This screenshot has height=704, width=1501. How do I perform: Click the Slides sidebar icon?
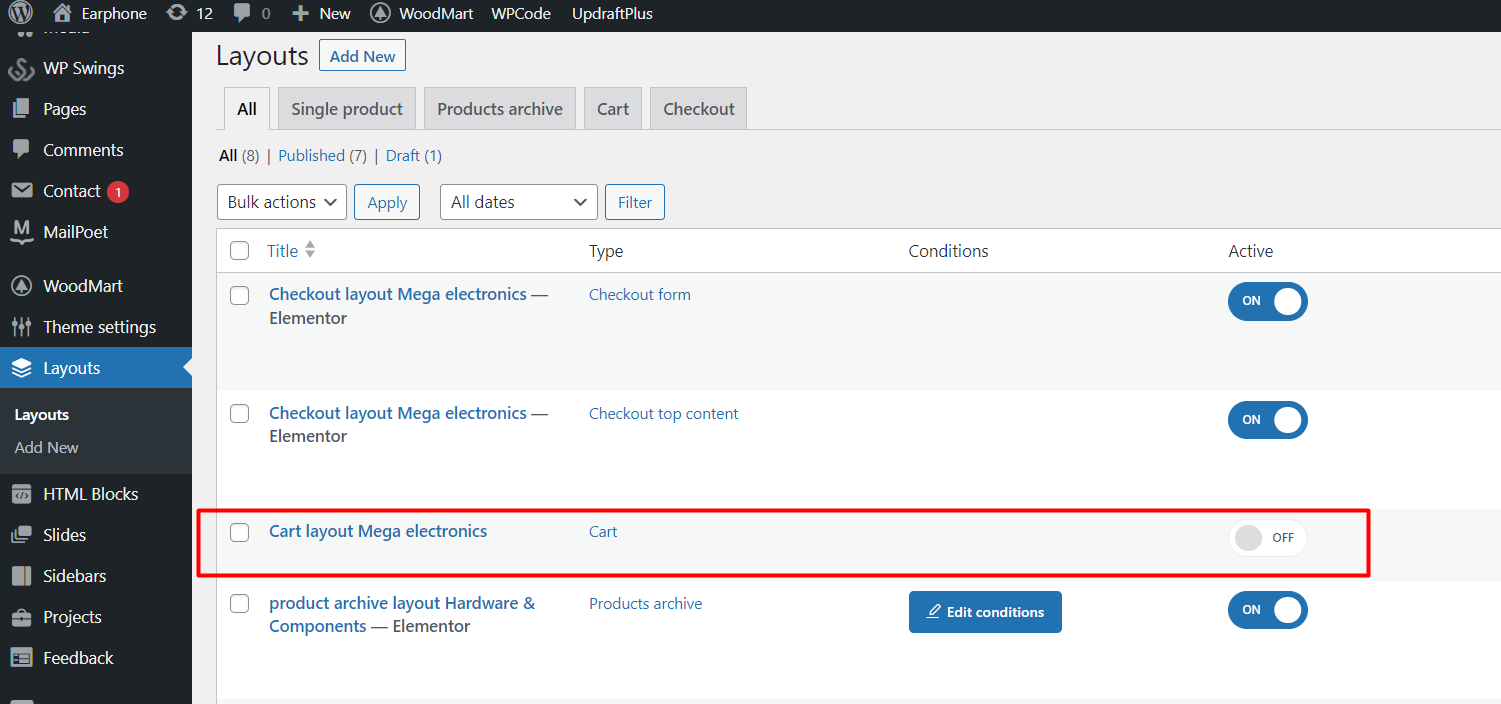pyautogui.click(x=22, y=535)
